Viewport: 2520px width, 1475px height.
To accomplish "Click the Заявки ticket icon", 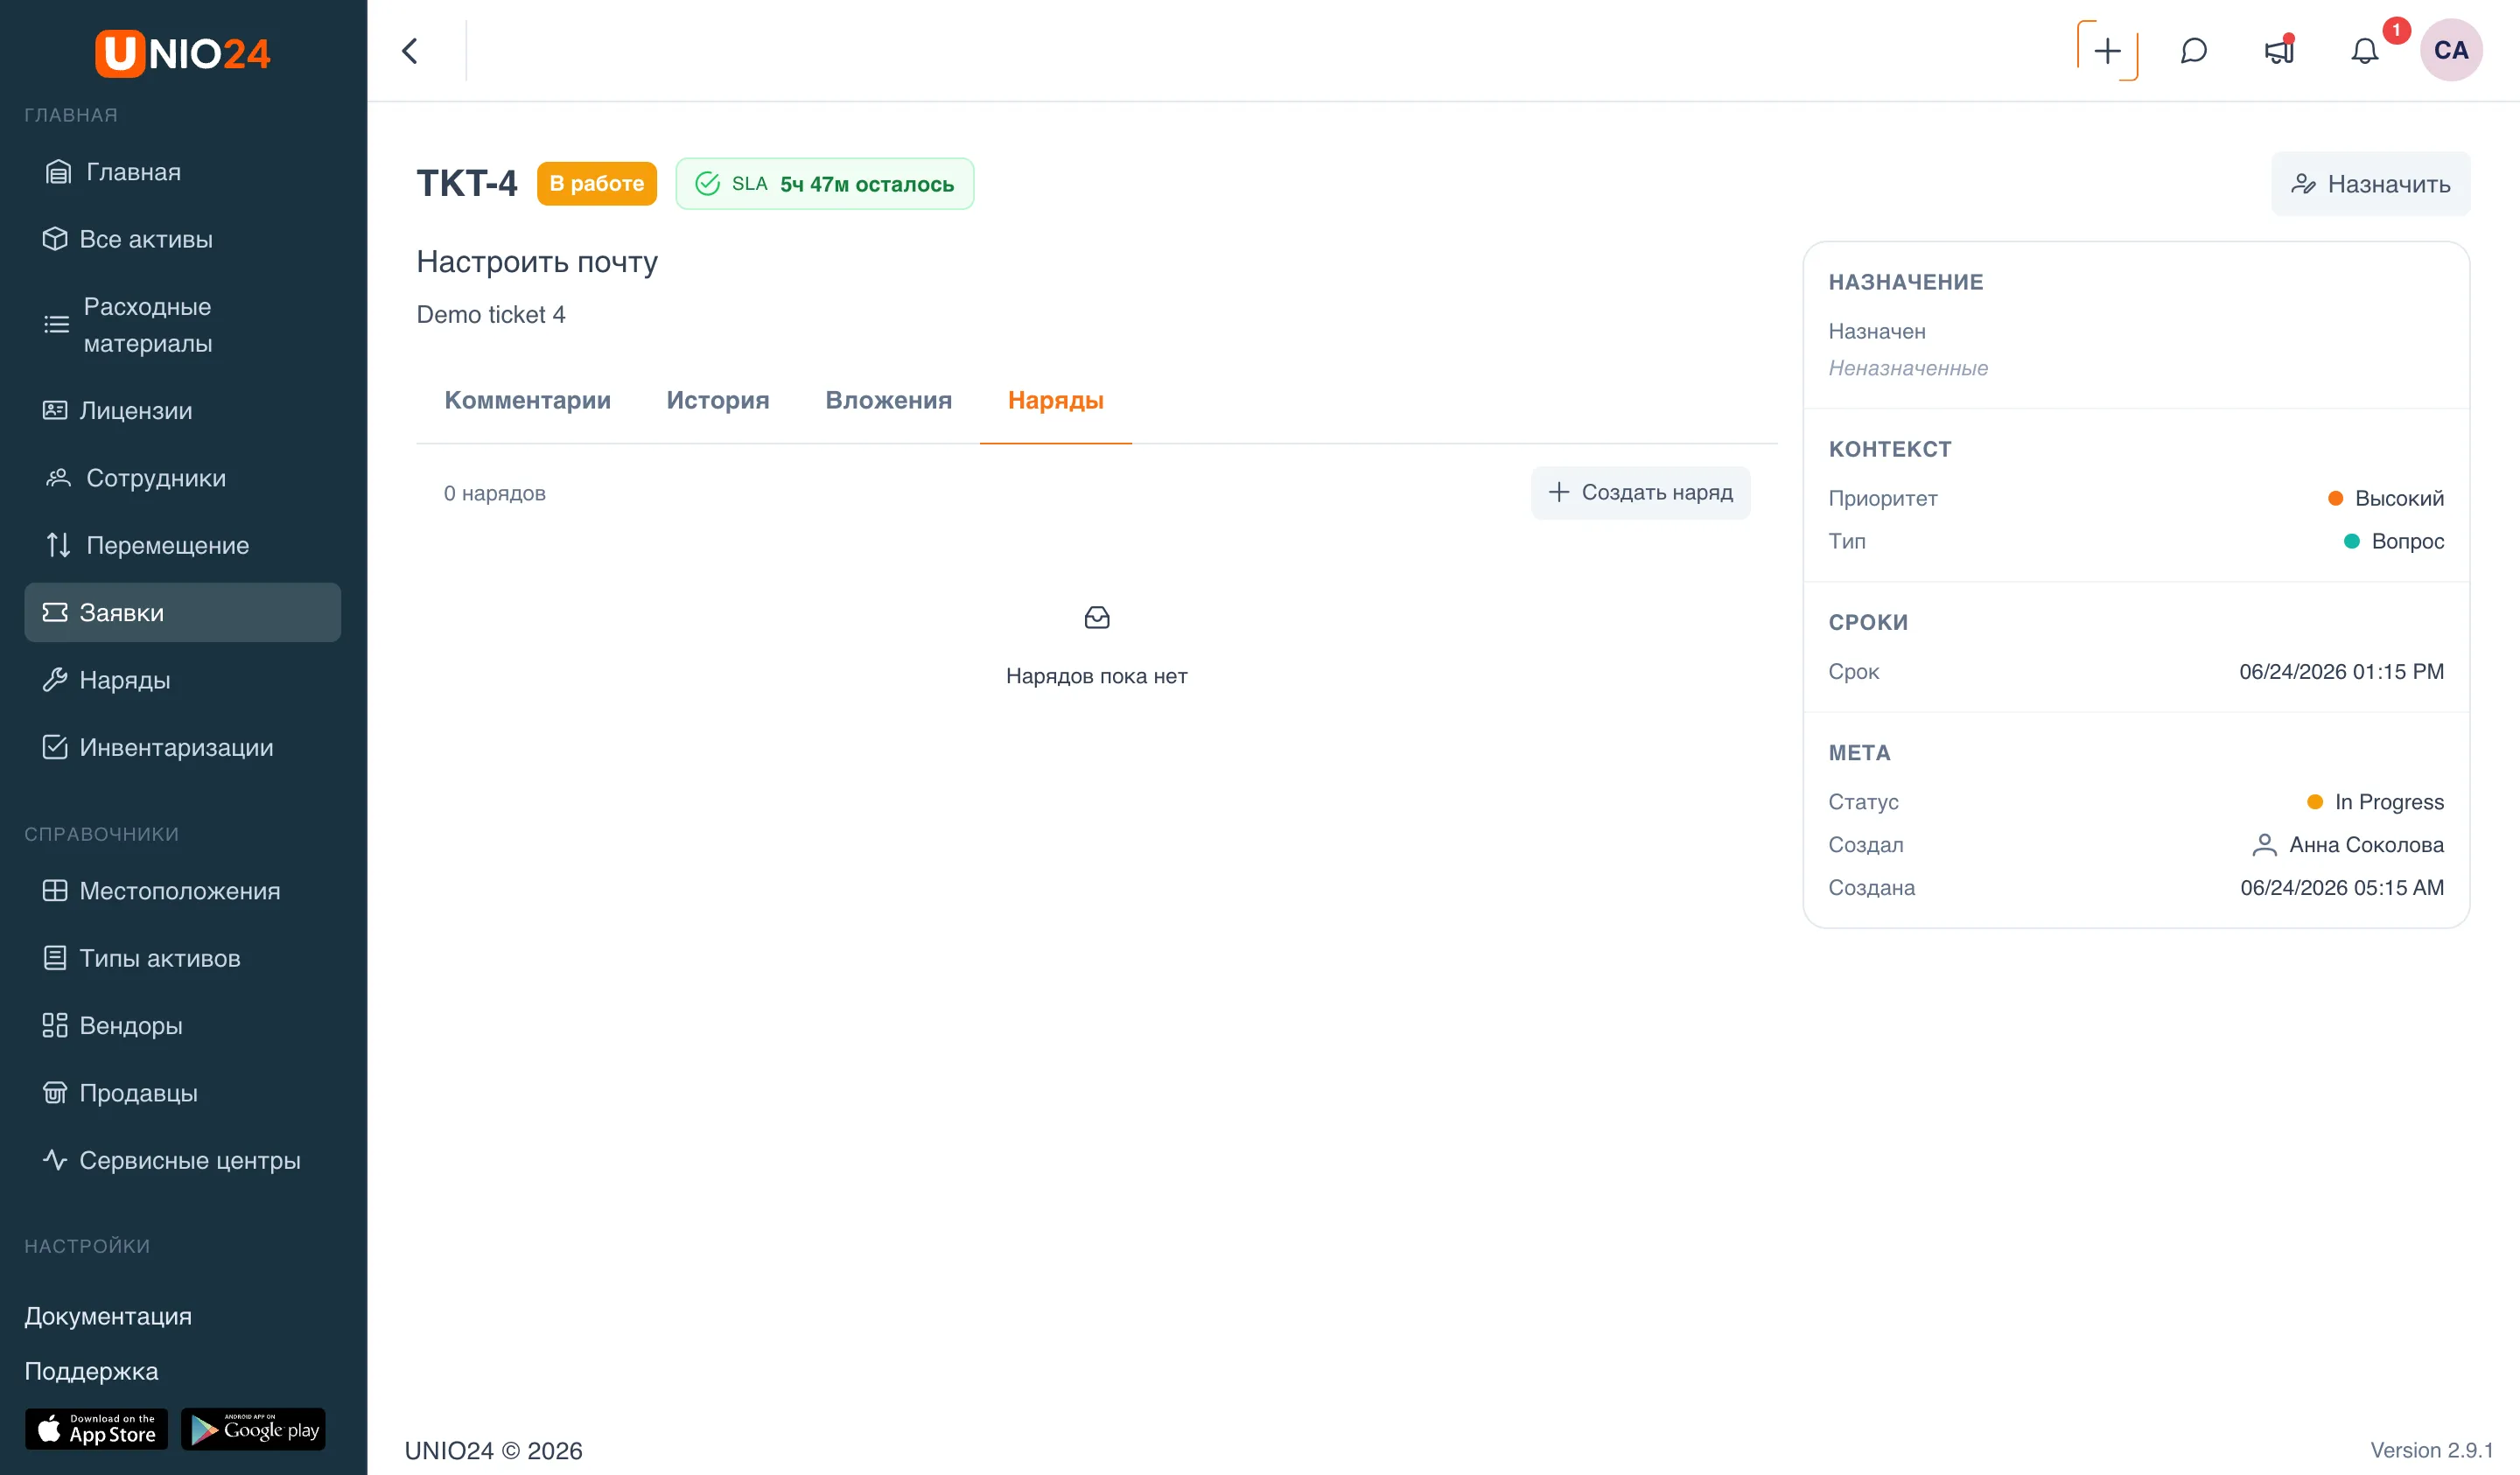I will [55, 612].
